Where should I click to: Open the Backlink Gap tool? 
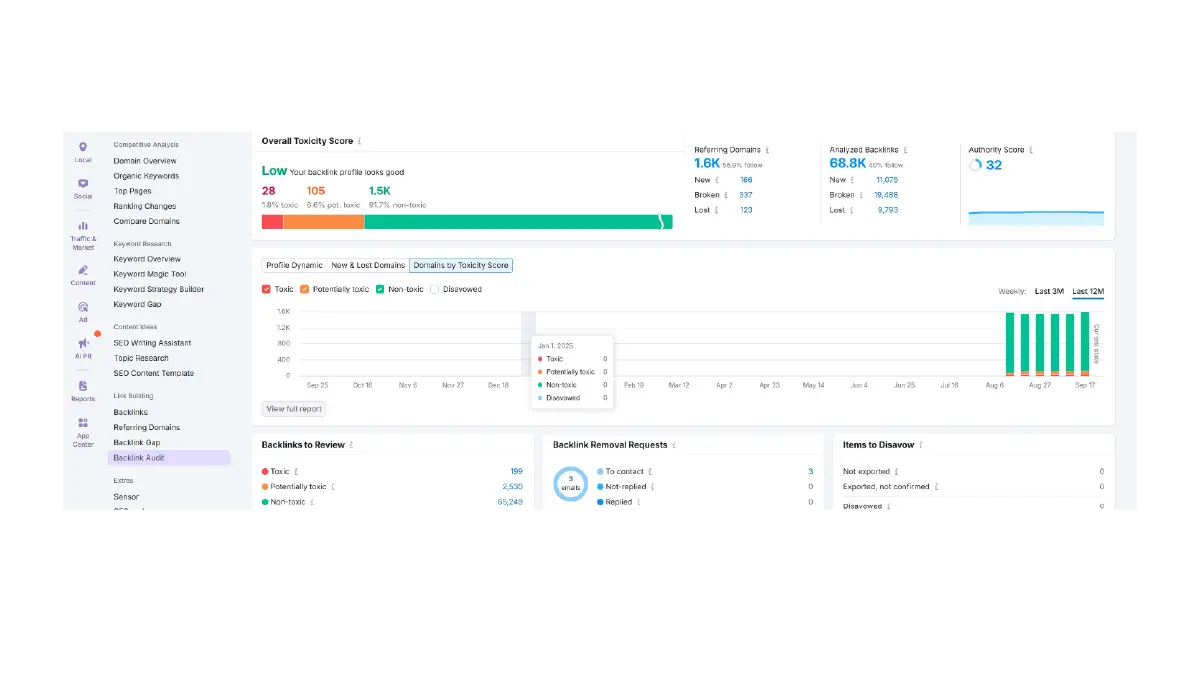137,442
